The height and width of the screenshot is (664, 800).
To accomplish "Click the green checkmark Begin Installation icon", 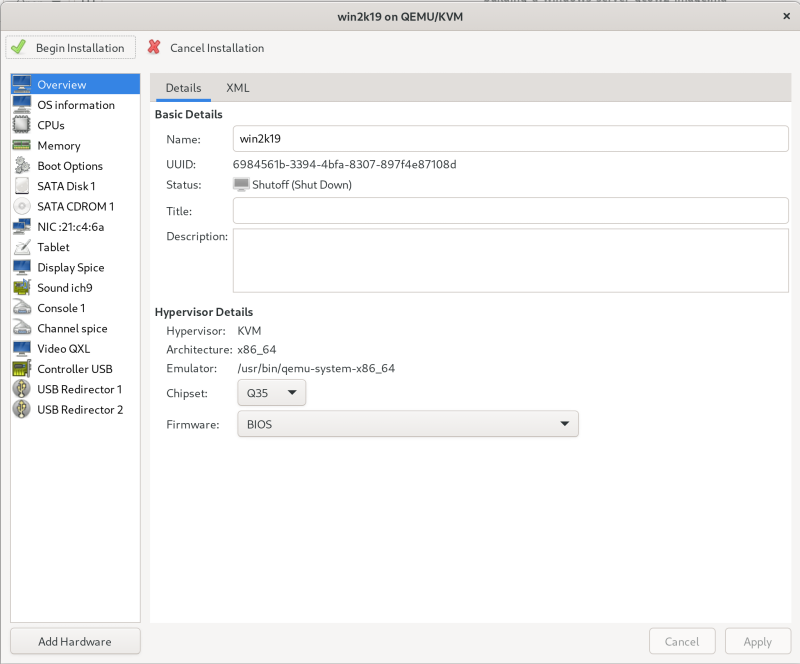I will 18,47.
